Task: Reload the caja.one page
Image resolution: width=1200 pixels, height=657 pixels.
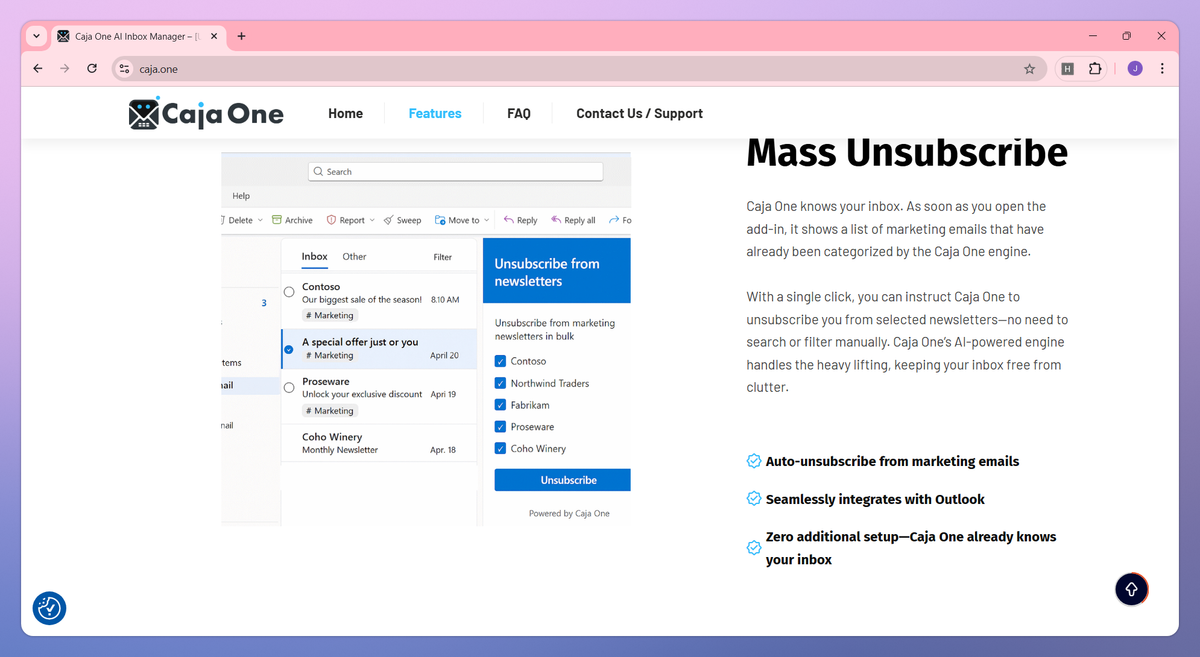Action: (x=92, y=69)
